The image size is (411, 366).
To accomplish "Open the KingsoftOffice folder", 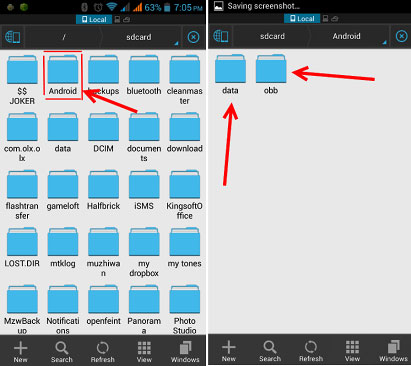I will point(185,195).
